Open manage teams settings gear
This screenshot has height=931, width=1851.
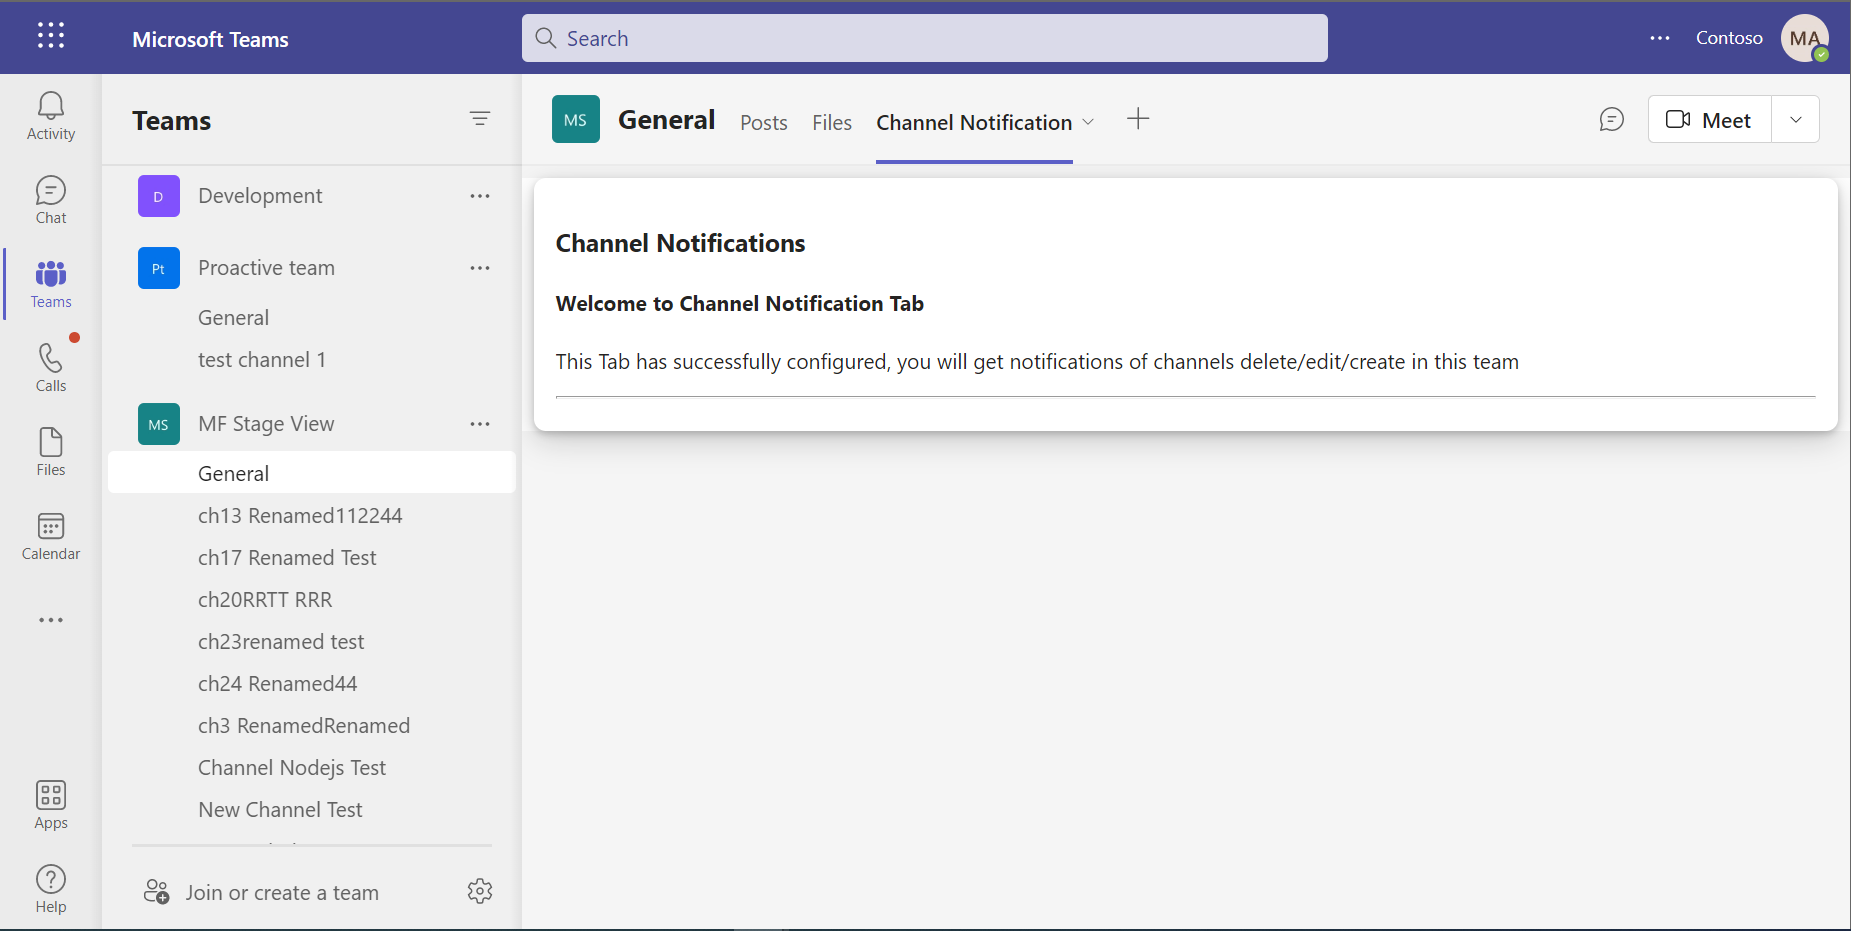pos(480,891)
